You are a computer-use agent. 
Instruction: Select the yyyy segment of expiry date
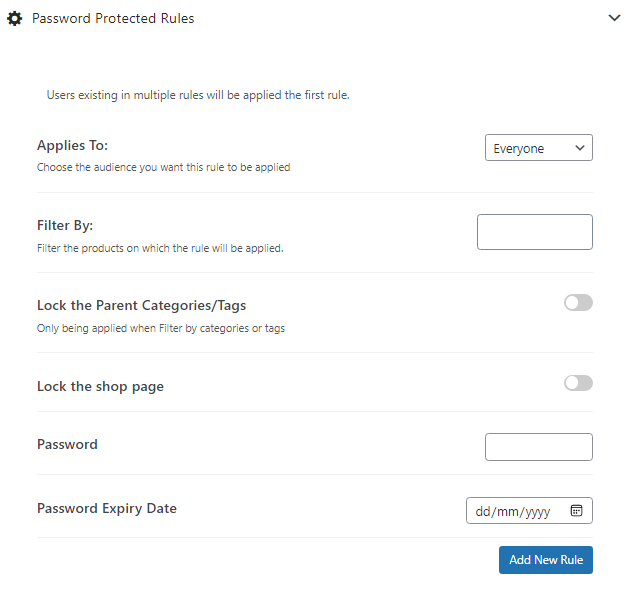tap(538, 512)
